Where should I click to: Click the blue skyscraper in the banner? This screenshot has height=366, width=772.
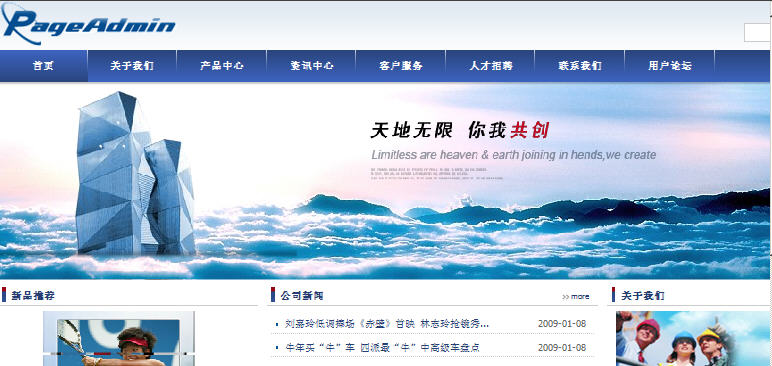(134, 173)
